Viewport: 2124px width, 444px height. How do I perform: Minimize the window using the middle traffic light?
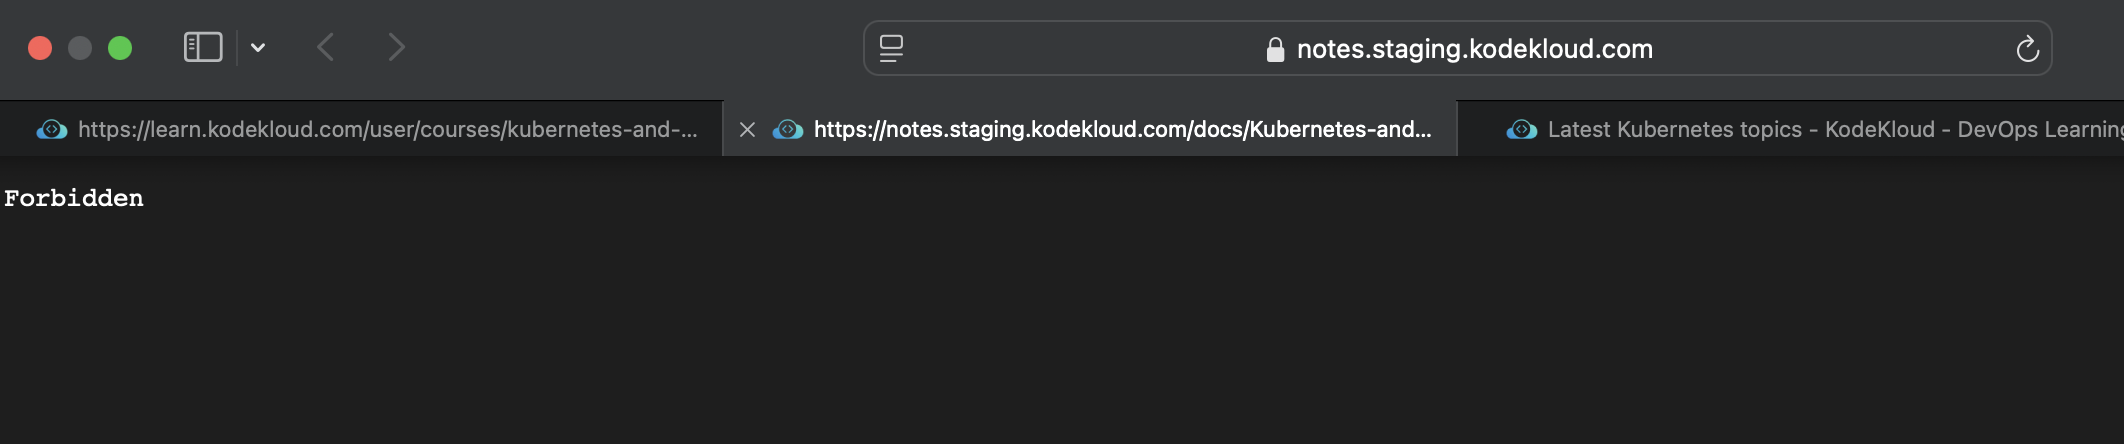pyautogui.click(x=80, y=48)
